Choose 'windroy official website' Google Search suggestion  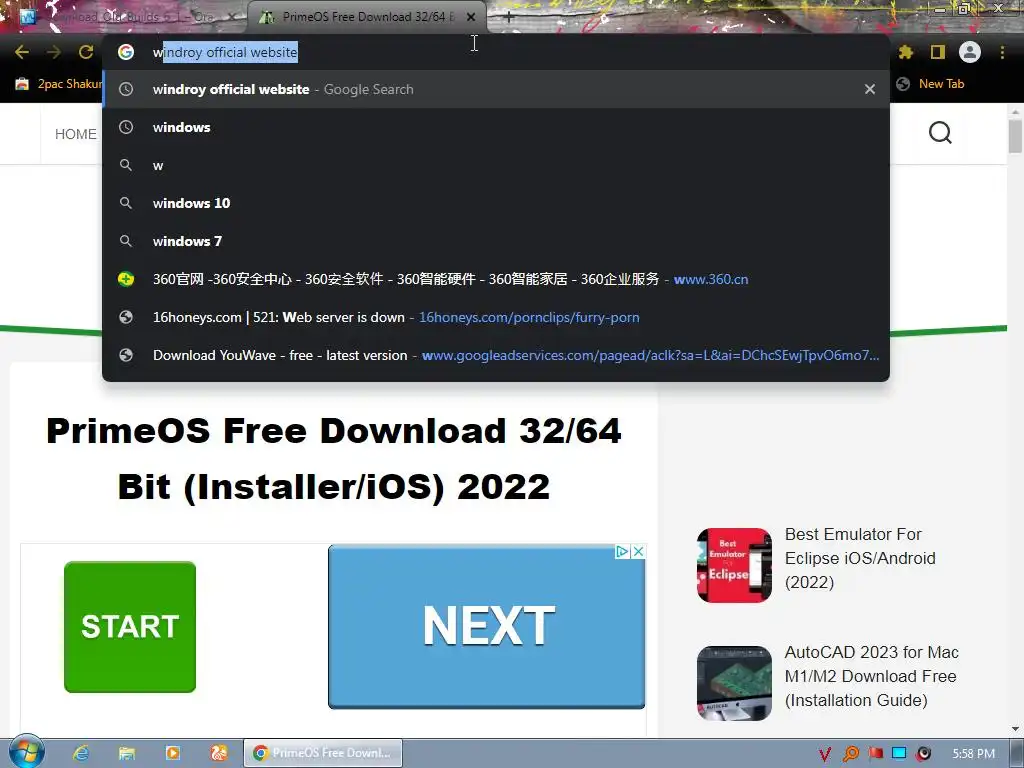tap(496, 89)
